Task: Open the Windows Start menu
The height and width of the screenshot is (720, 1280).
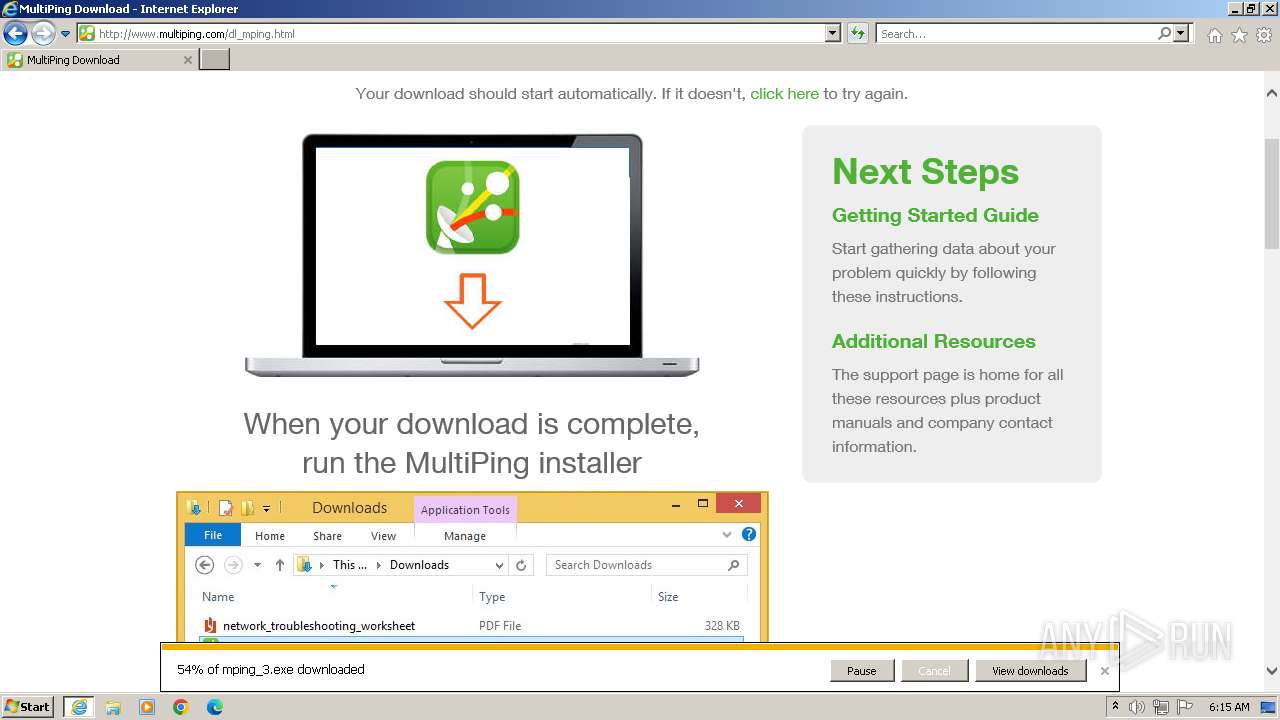Action: 28,706
